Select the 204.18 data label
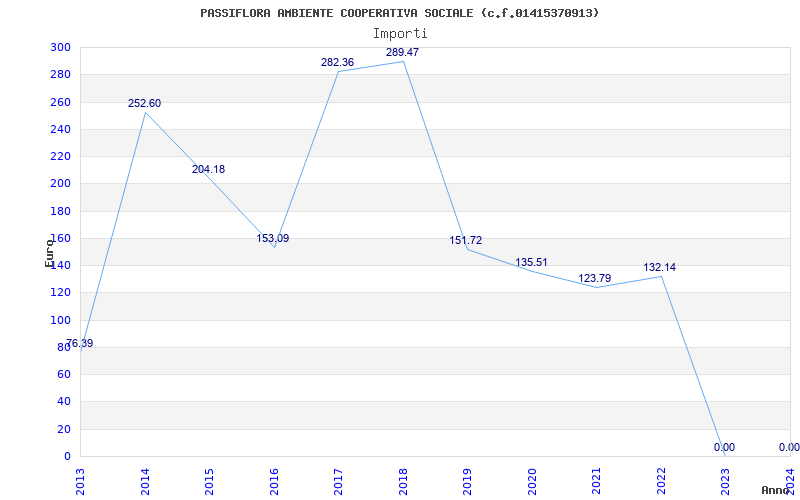Image resolution: width=800 pixels, height=500 pixels. (208, 169)
